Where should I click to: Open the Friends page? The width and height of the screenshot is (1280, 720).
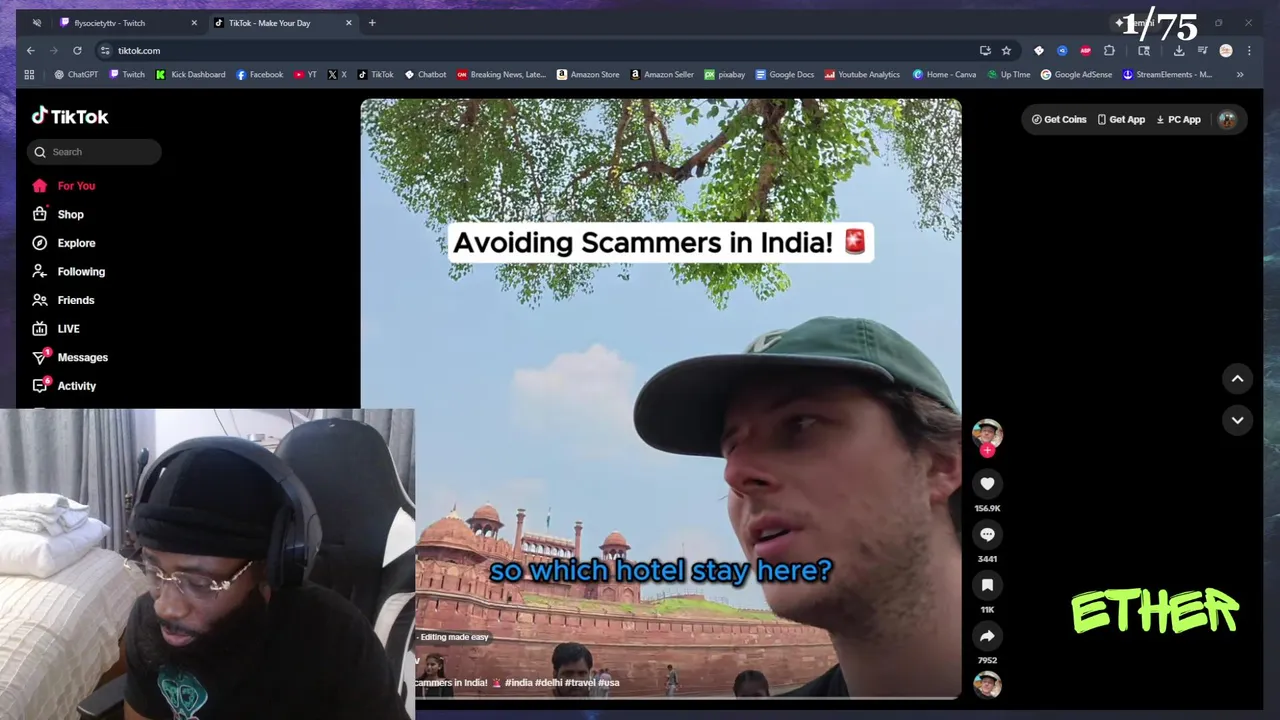click(63, 300)
